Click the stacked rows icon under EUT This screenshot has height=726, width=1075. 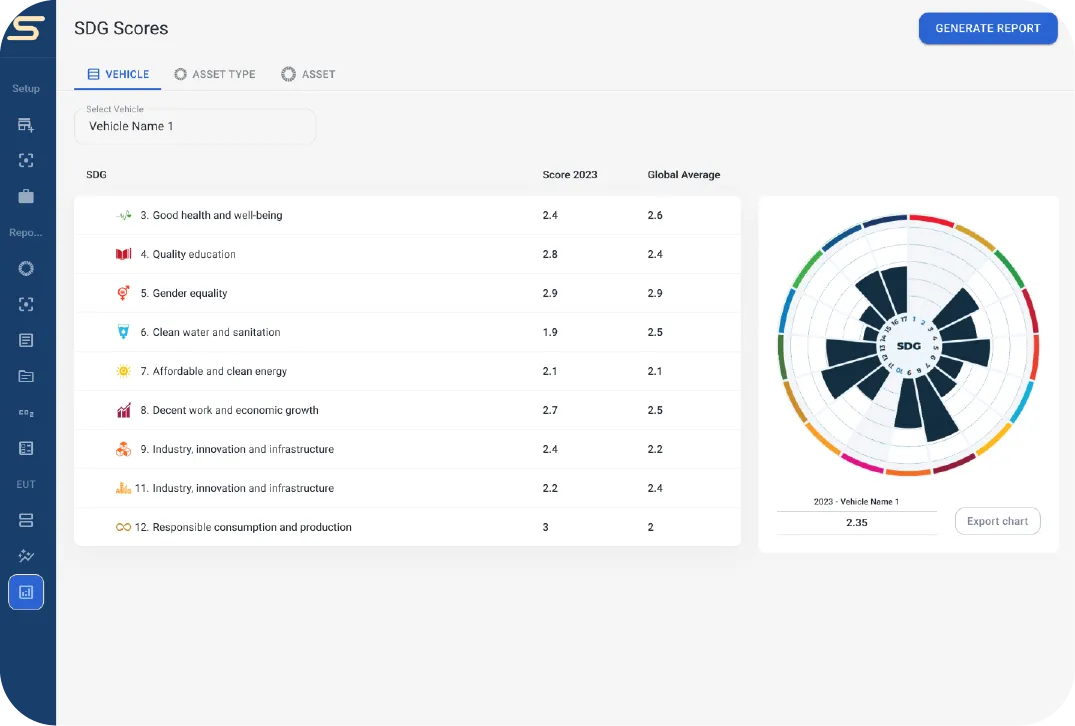coord(26,520)
